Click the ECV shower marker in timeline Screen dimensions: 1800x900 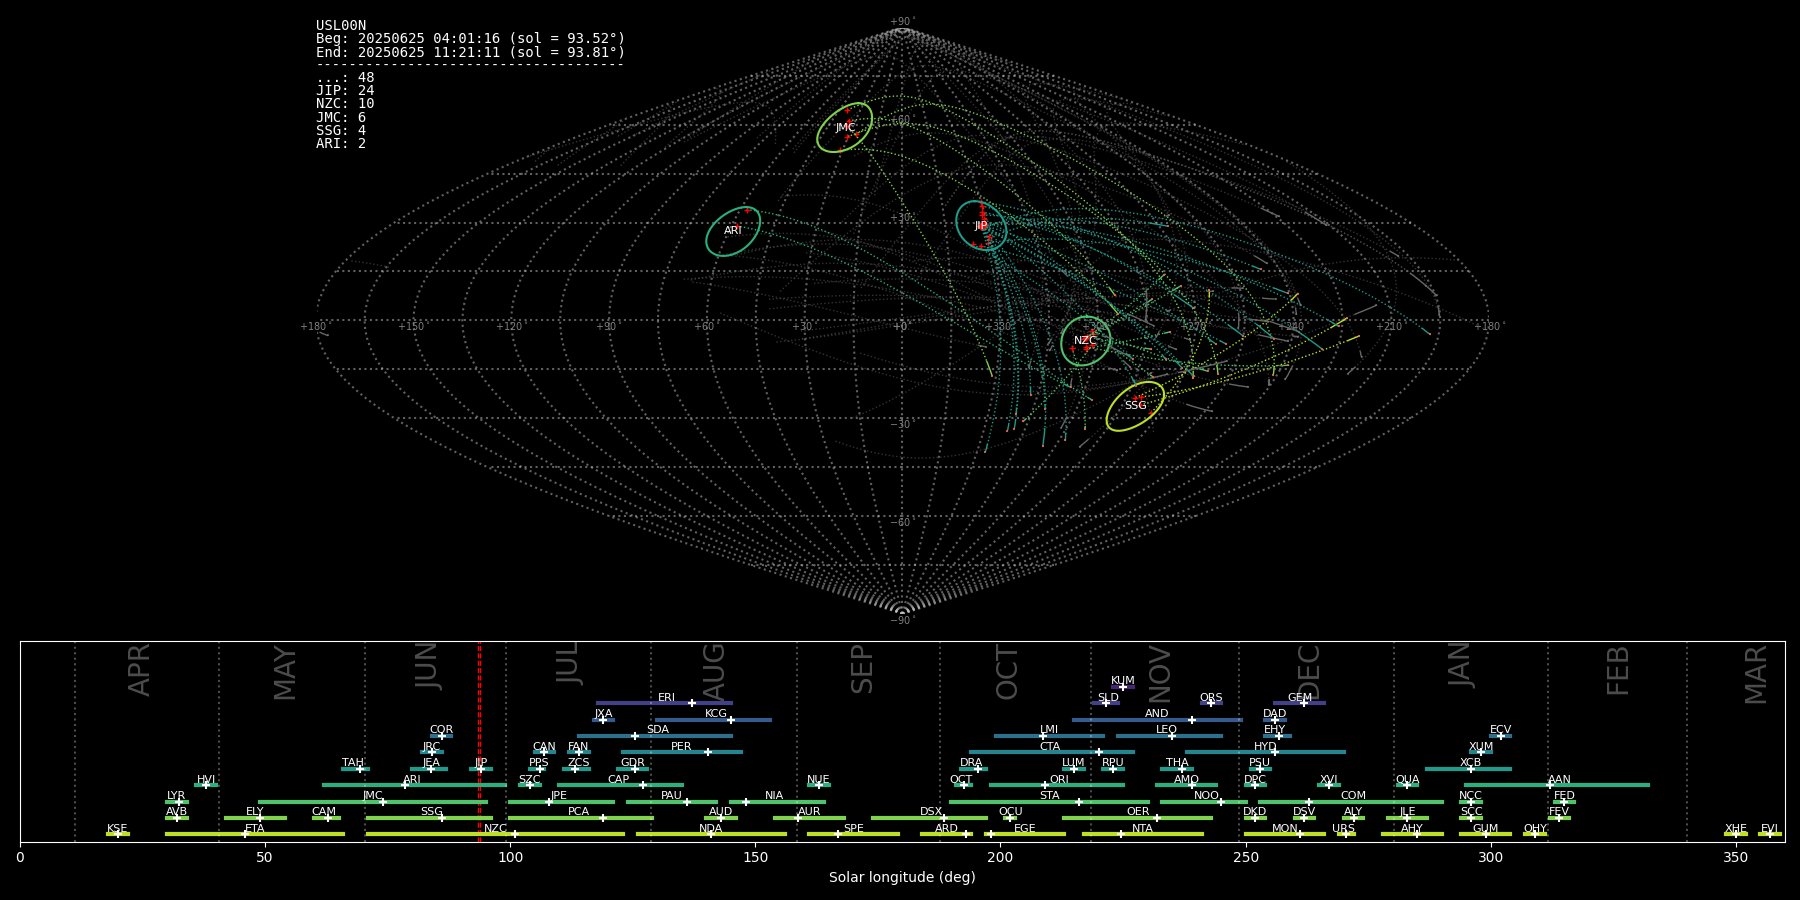pyautogui.click(x=1500, y=736)
